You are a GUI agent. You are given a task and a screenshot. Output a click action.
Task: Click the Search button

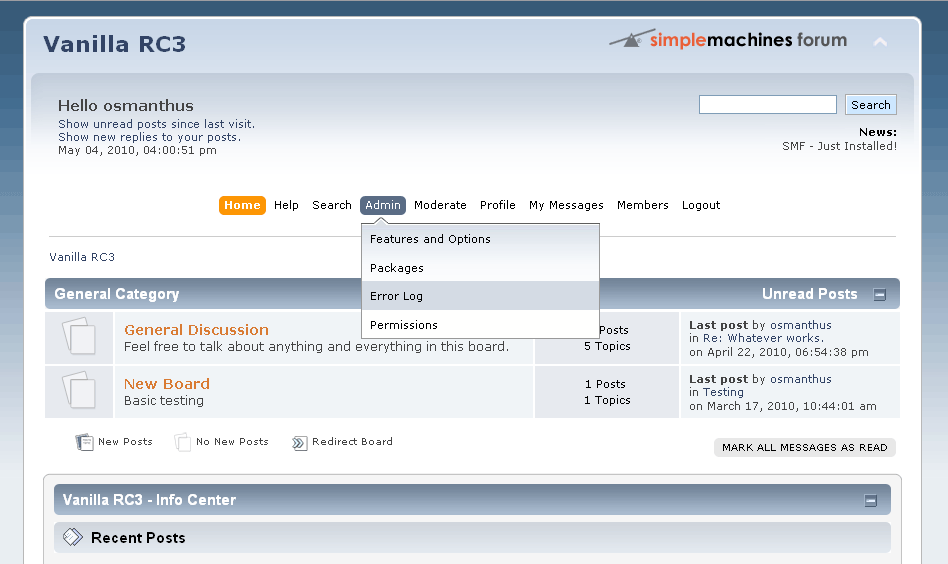[x=871, y=105]
